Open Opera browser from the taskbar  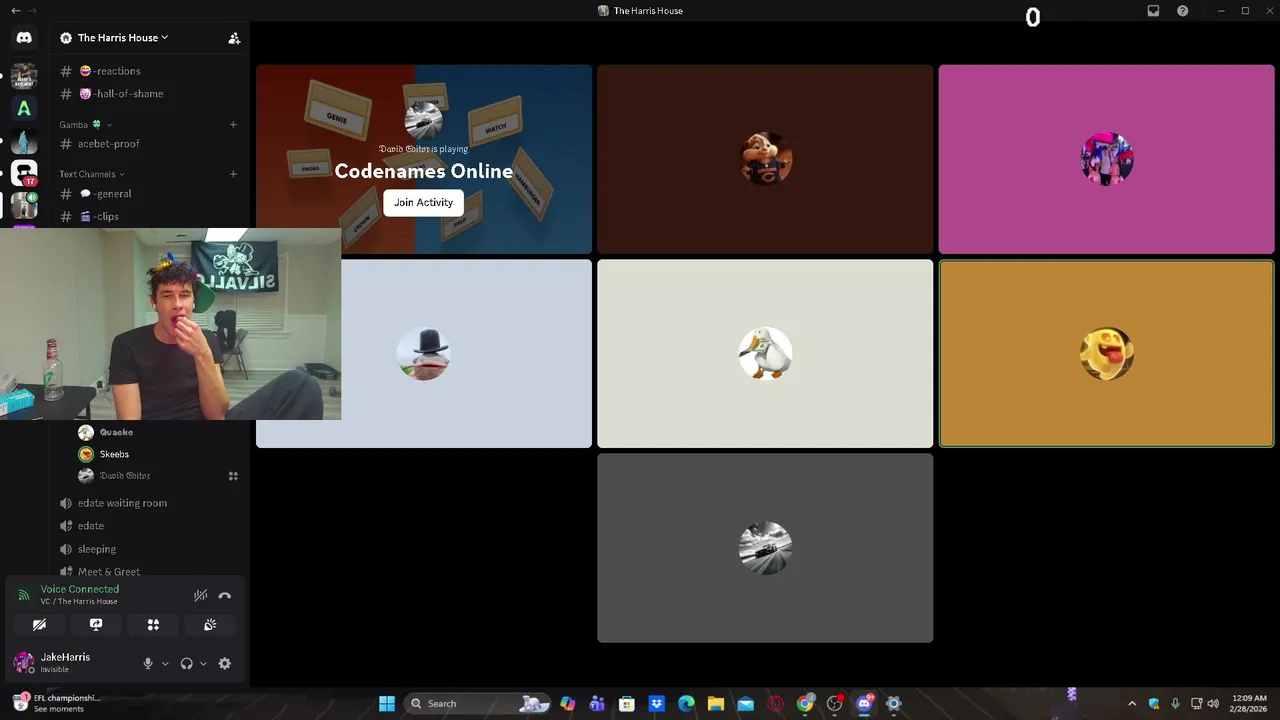point(775,704)
